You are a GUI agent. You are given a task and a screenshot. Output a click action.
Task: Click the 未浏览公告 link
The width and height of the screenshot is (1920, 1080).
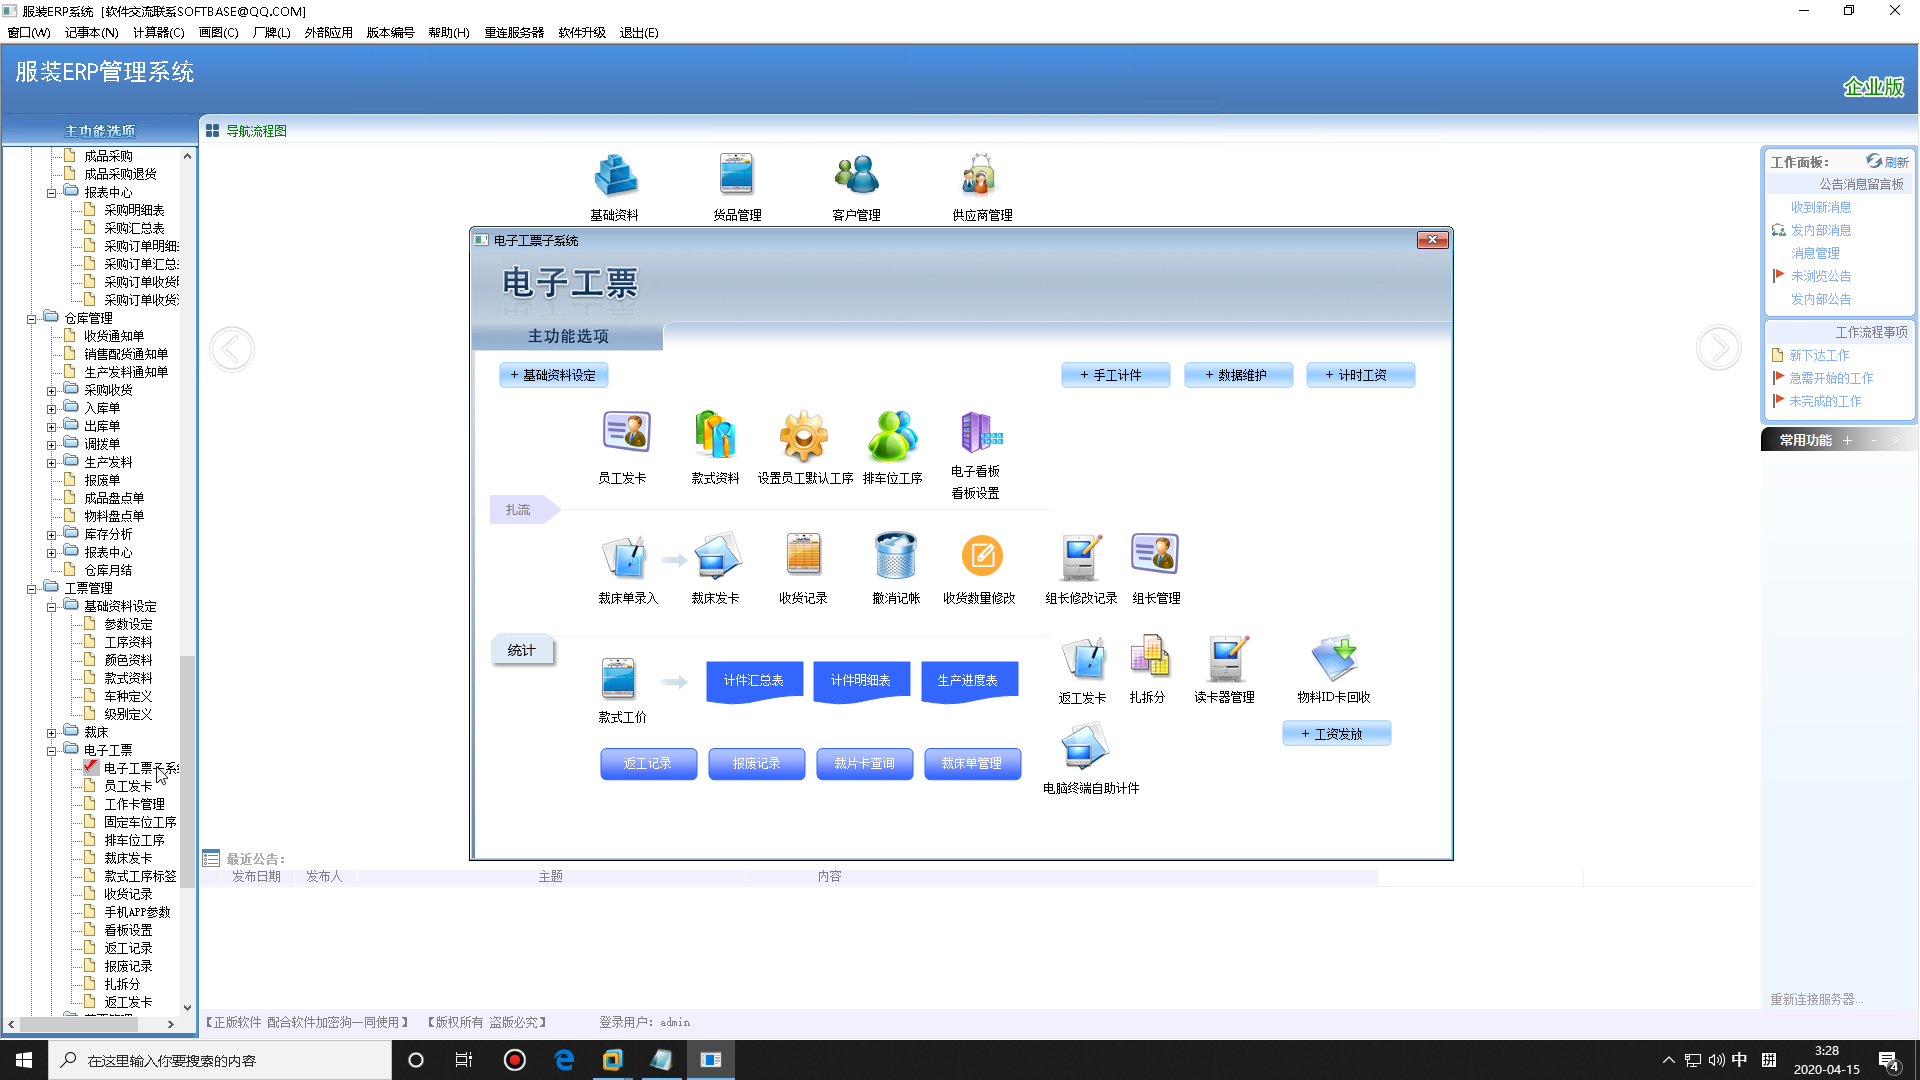(1820, 276)
